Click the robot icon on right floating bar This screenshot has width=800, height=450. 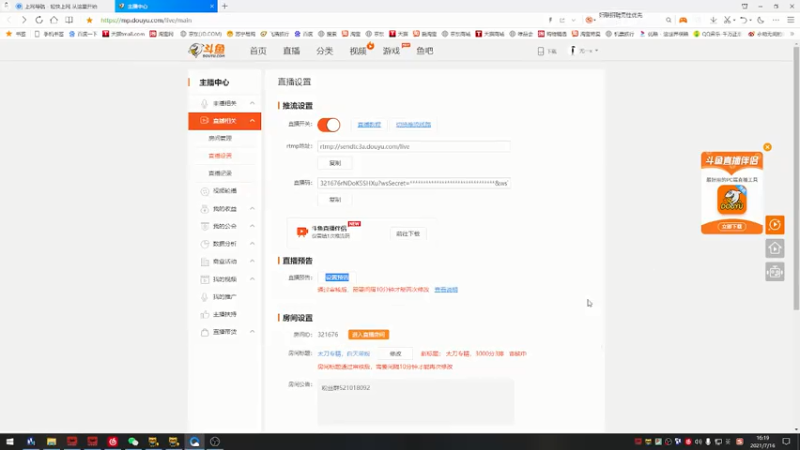pyautogui.click(x=774, y=272)
